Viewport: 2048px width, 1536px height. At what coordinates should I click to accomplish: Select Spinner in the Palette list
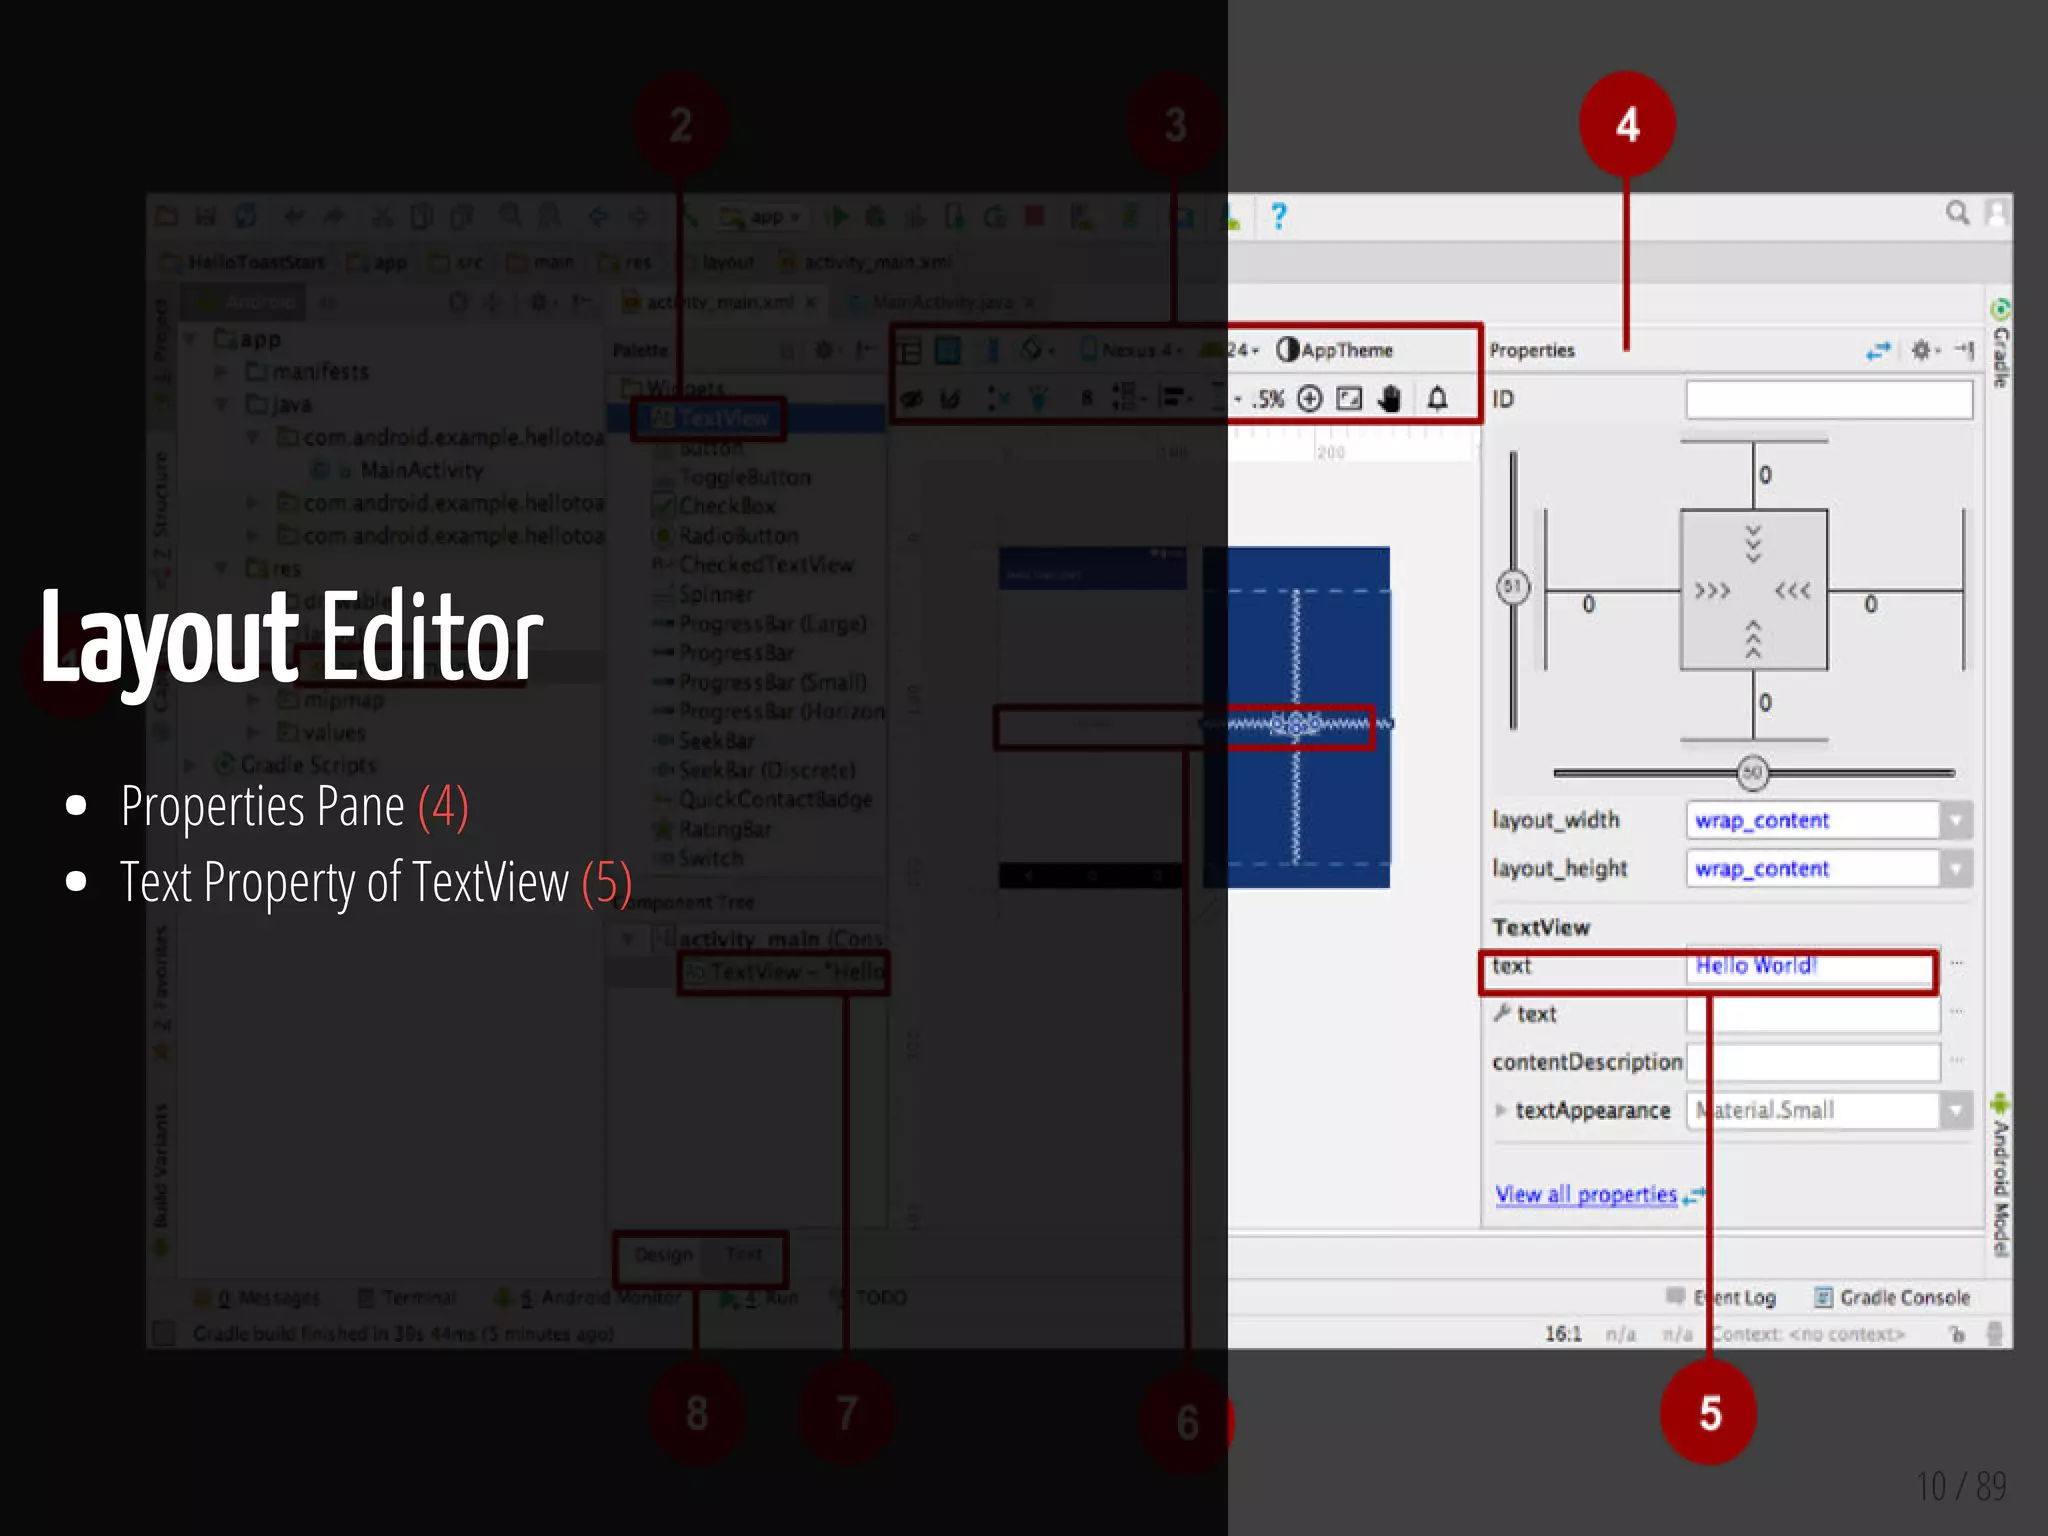click(x=716, y=594)
